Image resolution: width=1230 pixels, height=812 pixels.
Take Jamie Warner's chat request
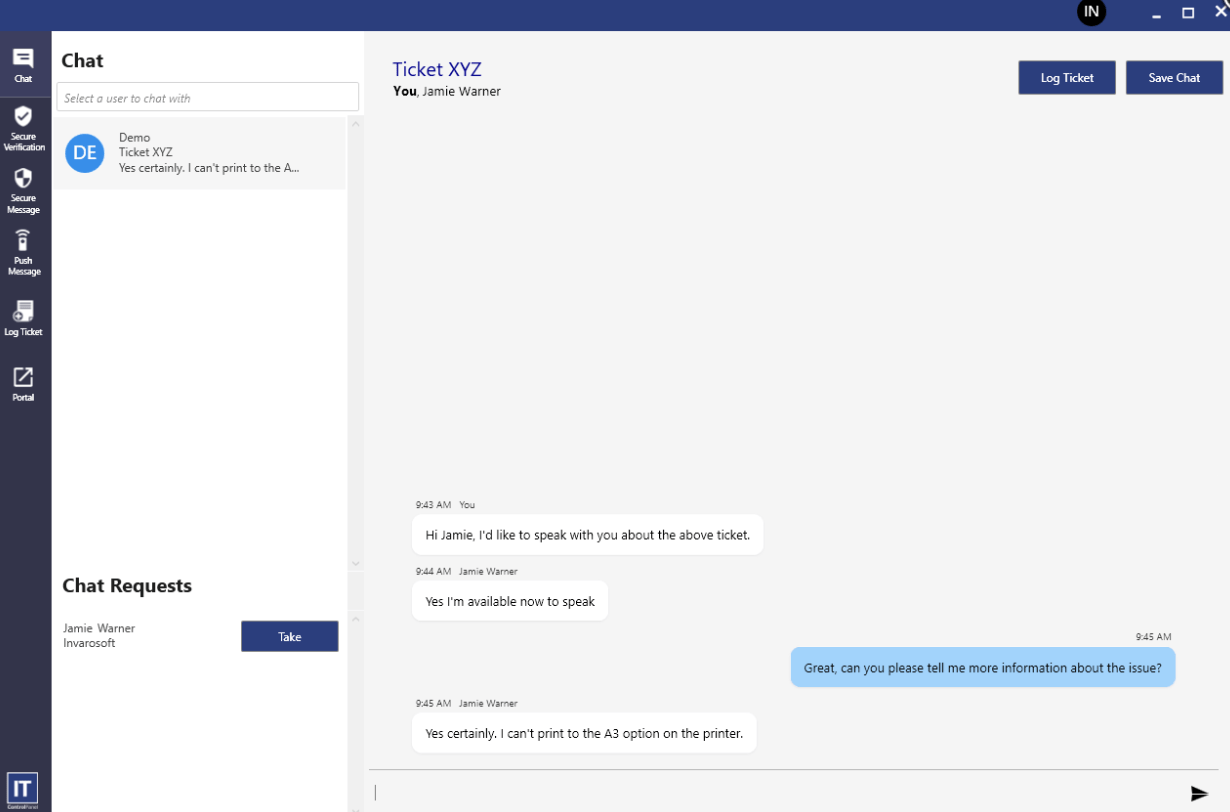pyautogui.click(x=289, y=636)
